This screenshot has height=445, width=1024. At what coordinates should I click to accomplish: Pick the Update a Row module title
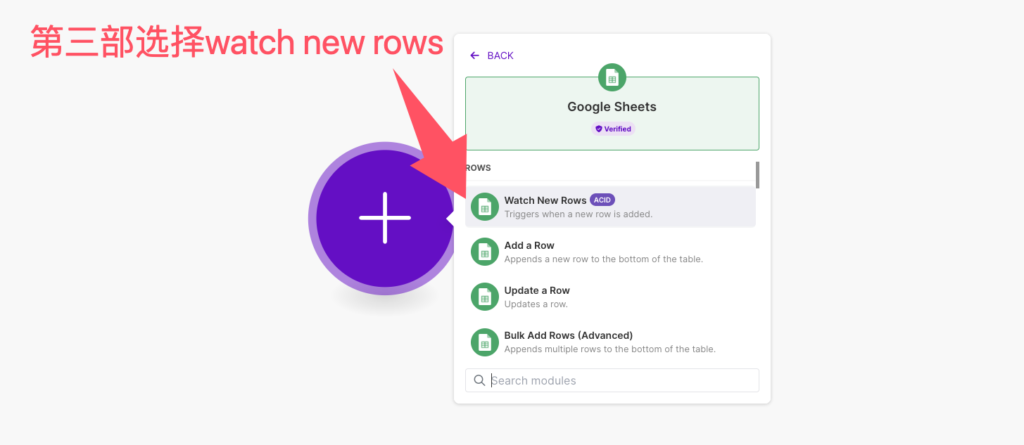(536, 290)
